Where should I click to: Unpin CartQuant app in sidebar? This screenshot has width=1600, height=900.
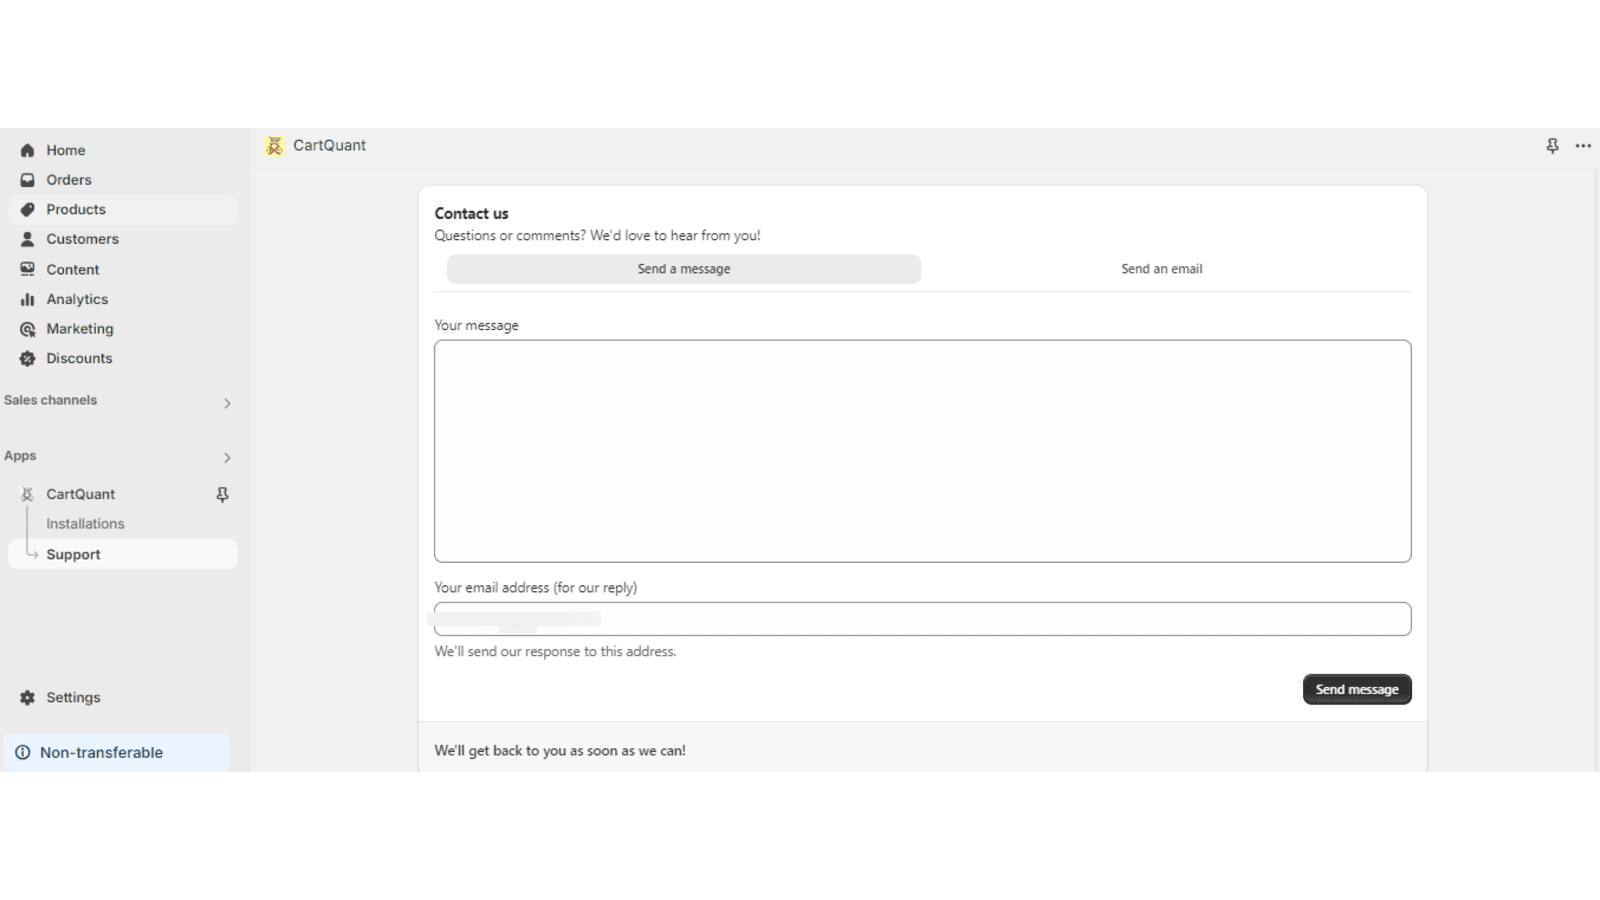coord(222,494)
